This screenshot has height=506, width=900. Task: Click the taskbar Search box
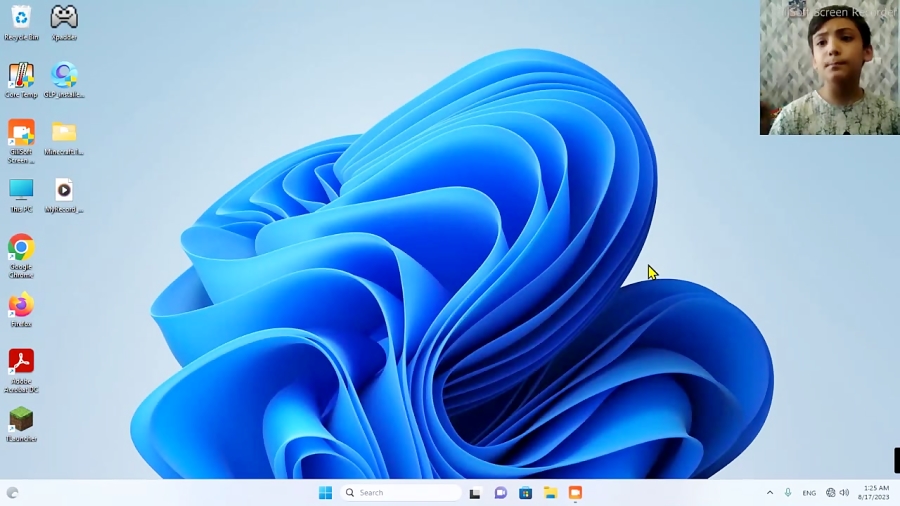(x=401, y=493)
